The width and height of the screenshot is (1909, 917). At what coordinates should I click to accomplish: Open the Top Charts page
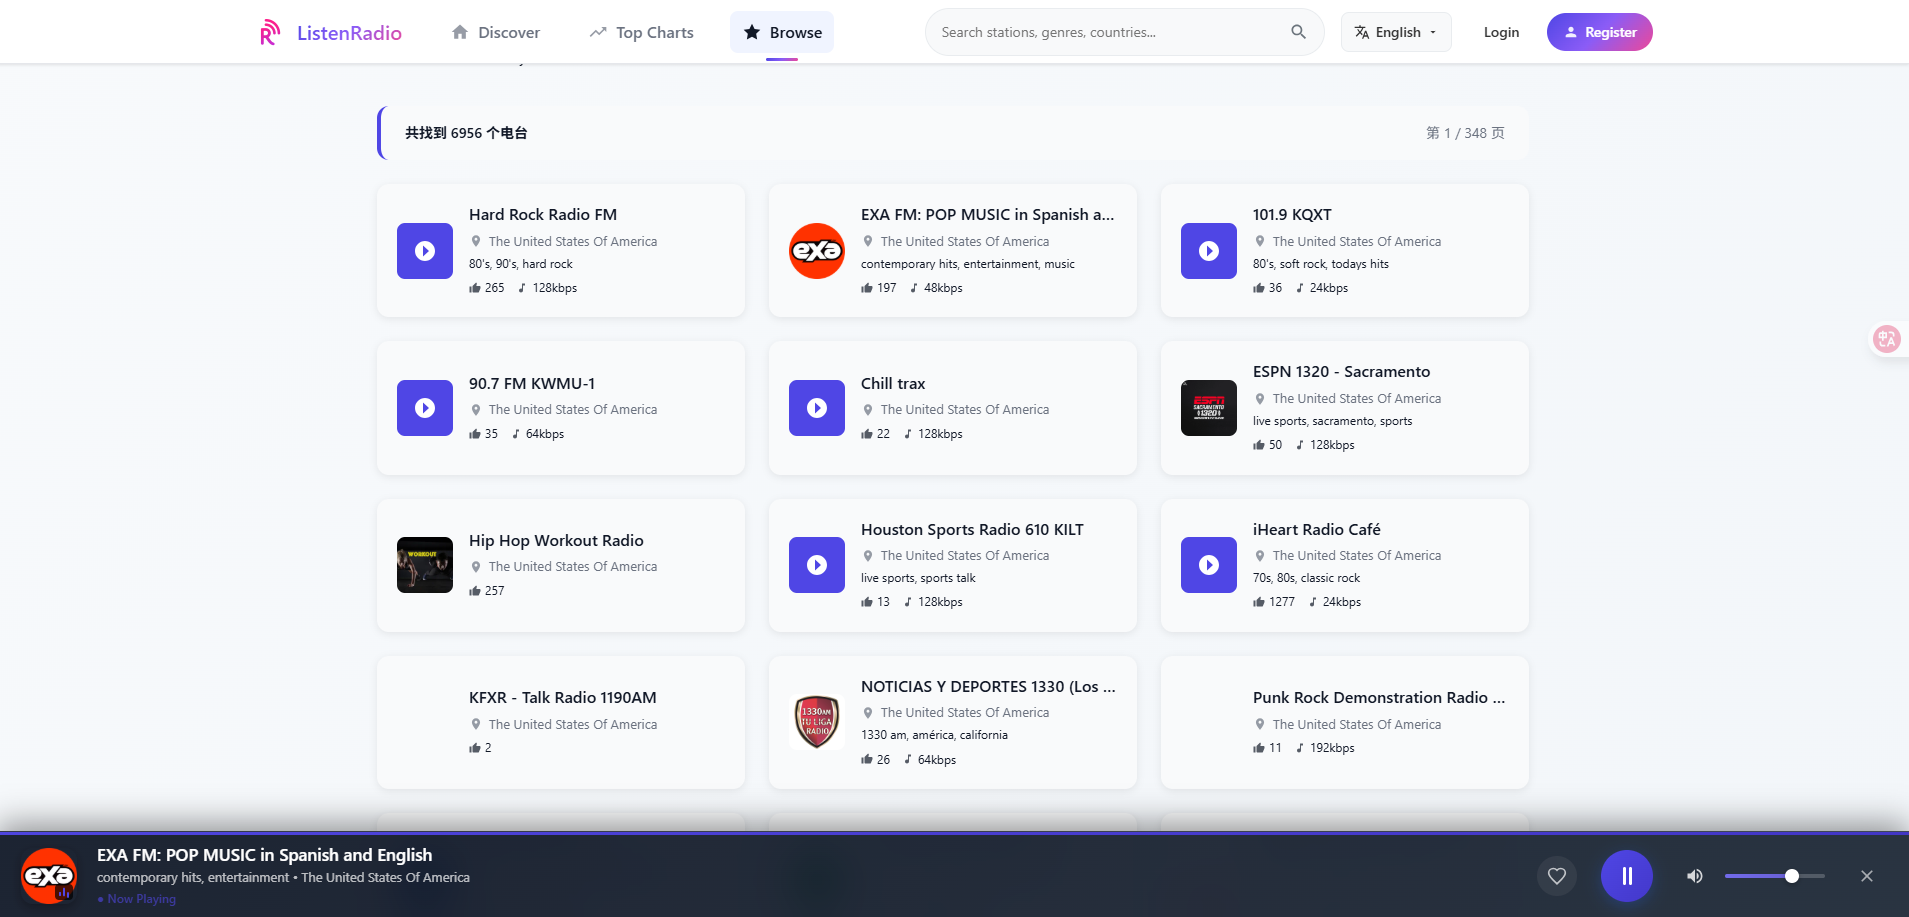[642, 32]
